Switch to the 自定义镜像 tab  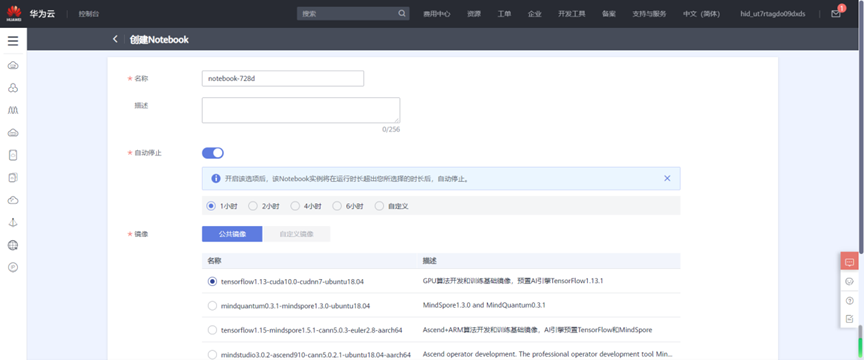[296, 234]
